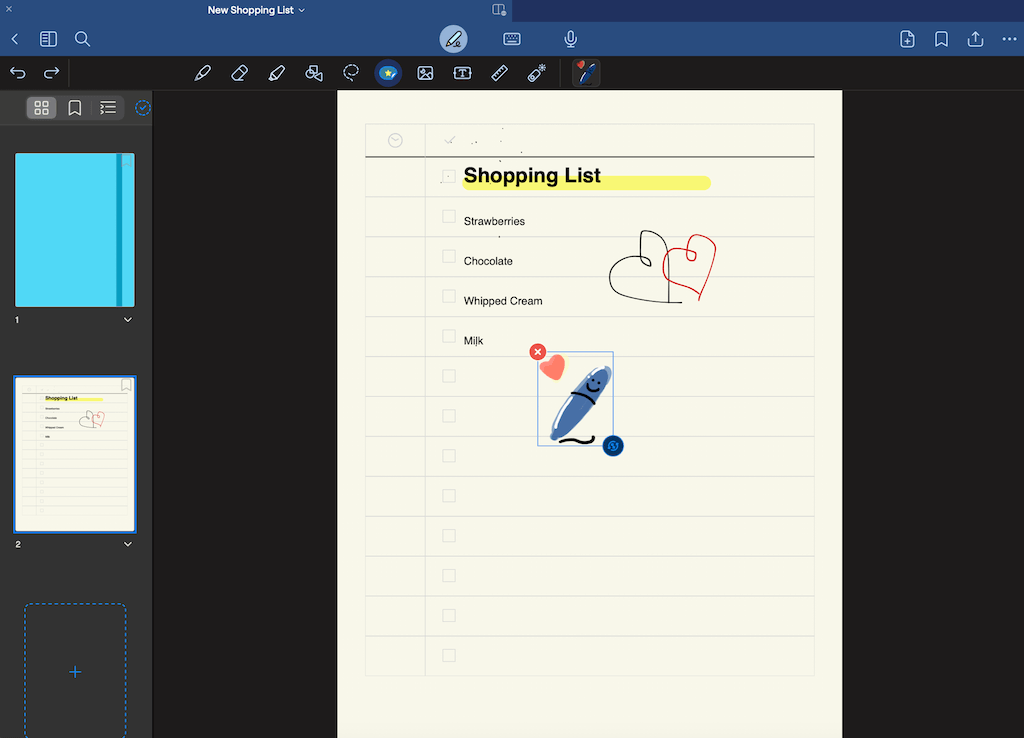The image size is (1024, 738).
Task: Expand page 1 thumbnail options chevron
Action: (x=127, y=319)
